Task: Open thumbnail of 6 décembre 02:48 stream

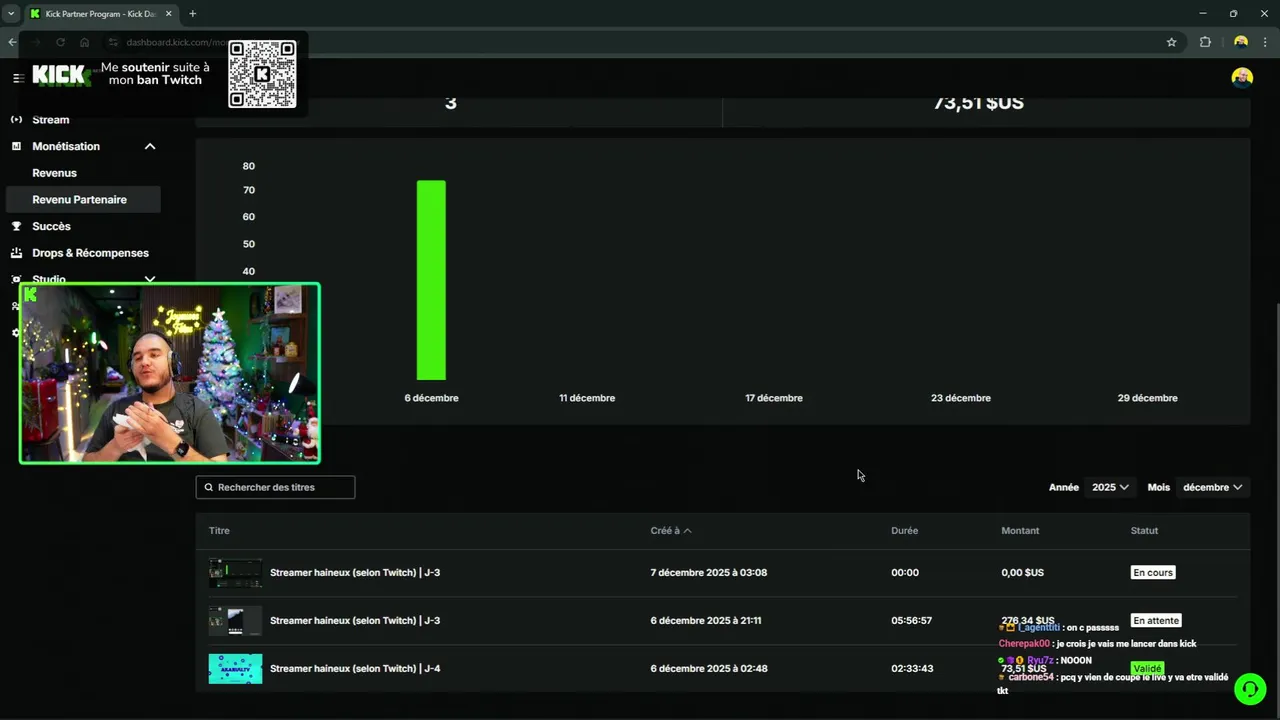Action: 235,669
